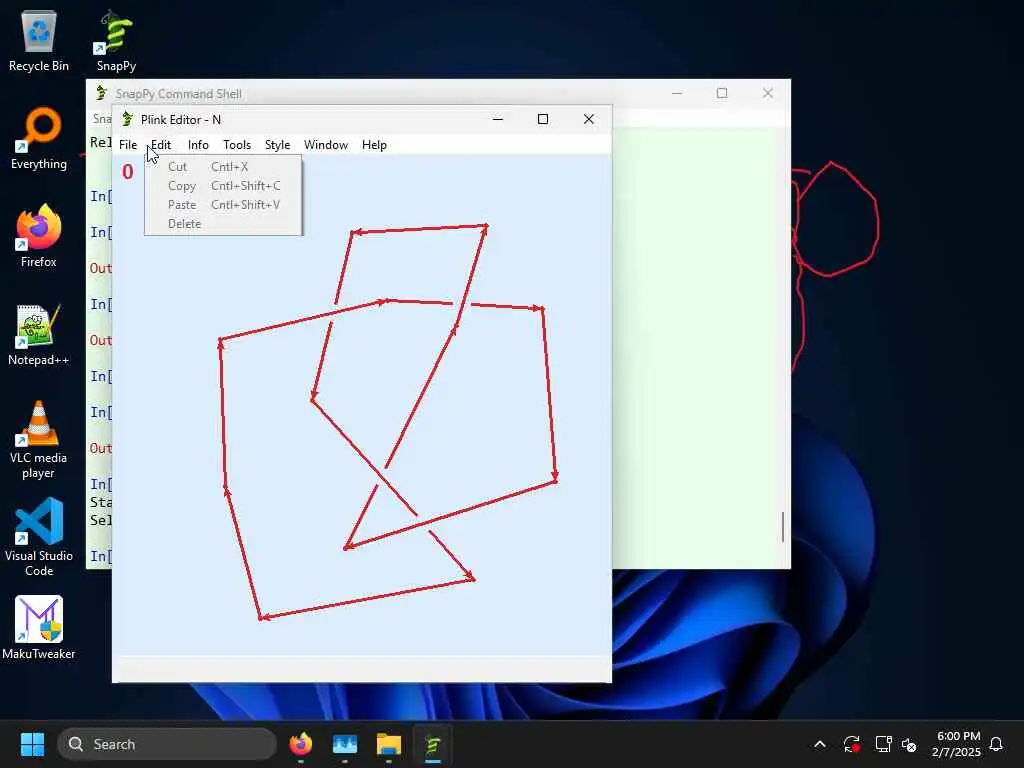
Task: Select the Everything desktop shortcut
Action: click(39, 138)
